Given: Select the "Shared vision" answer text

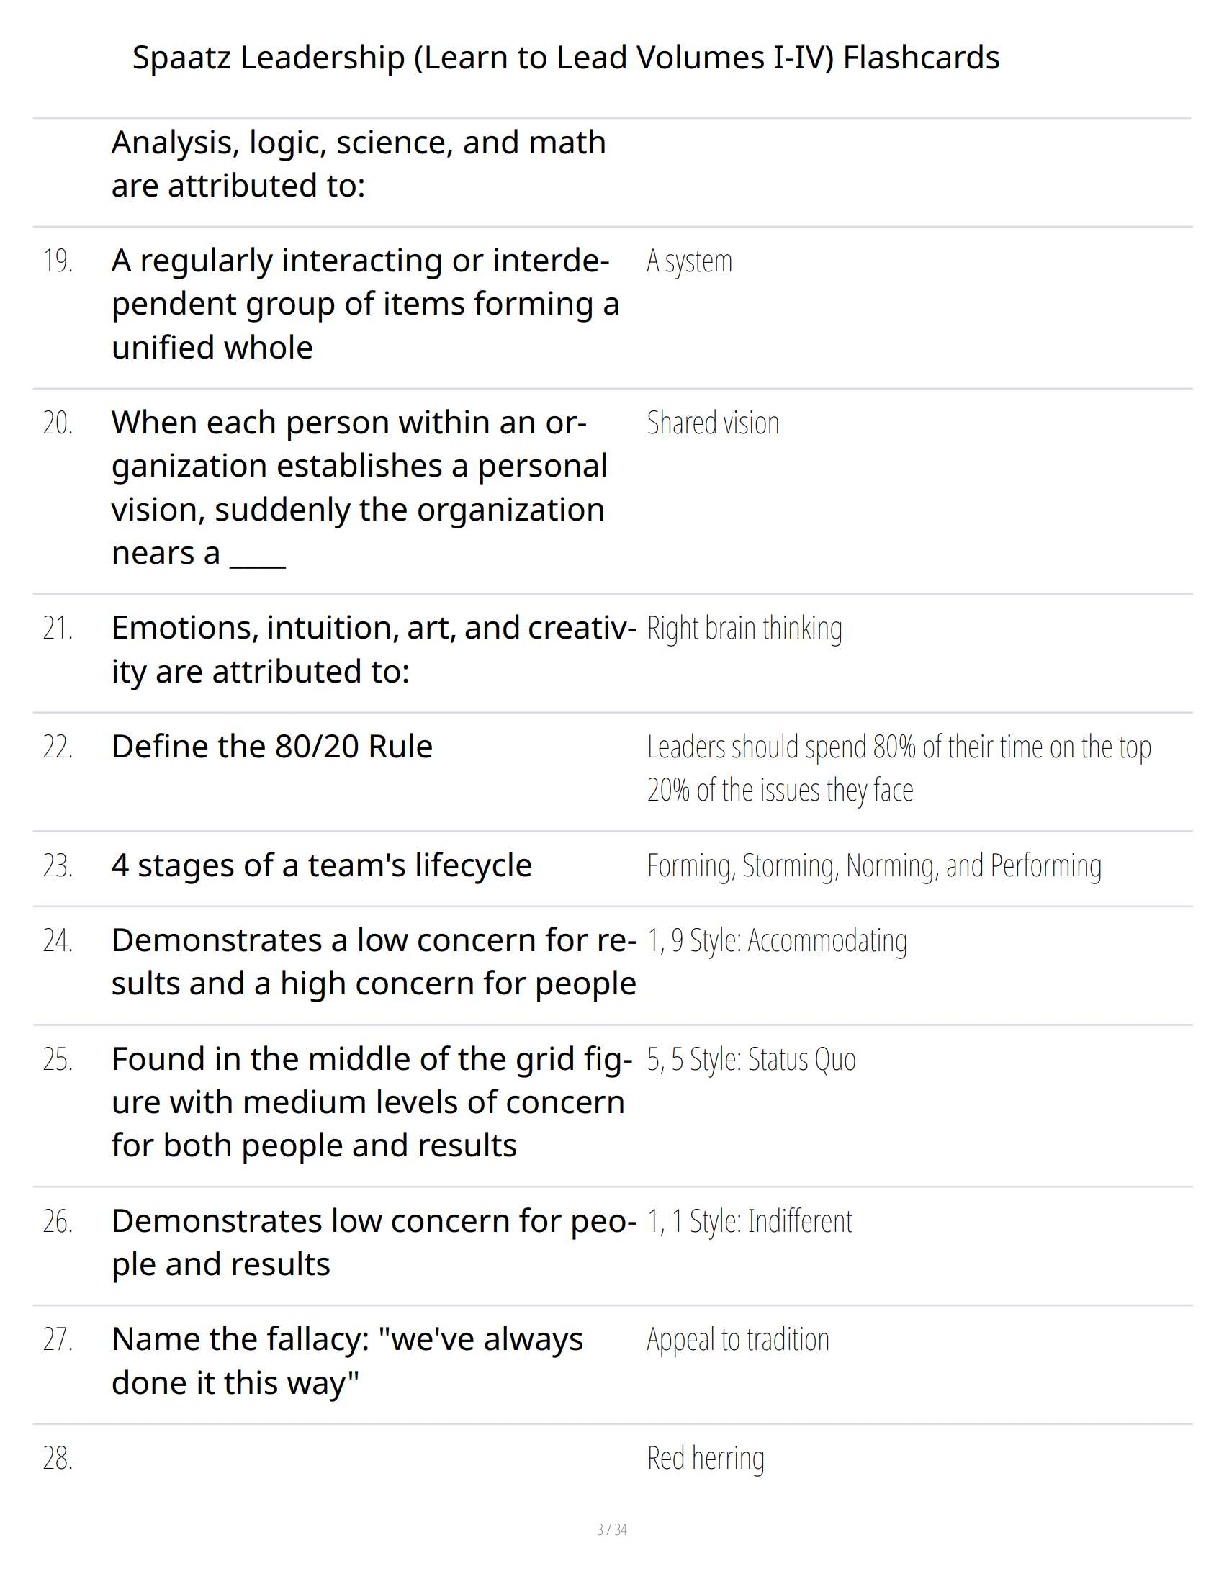Looking at the screenshot, I should click(712, 423).
